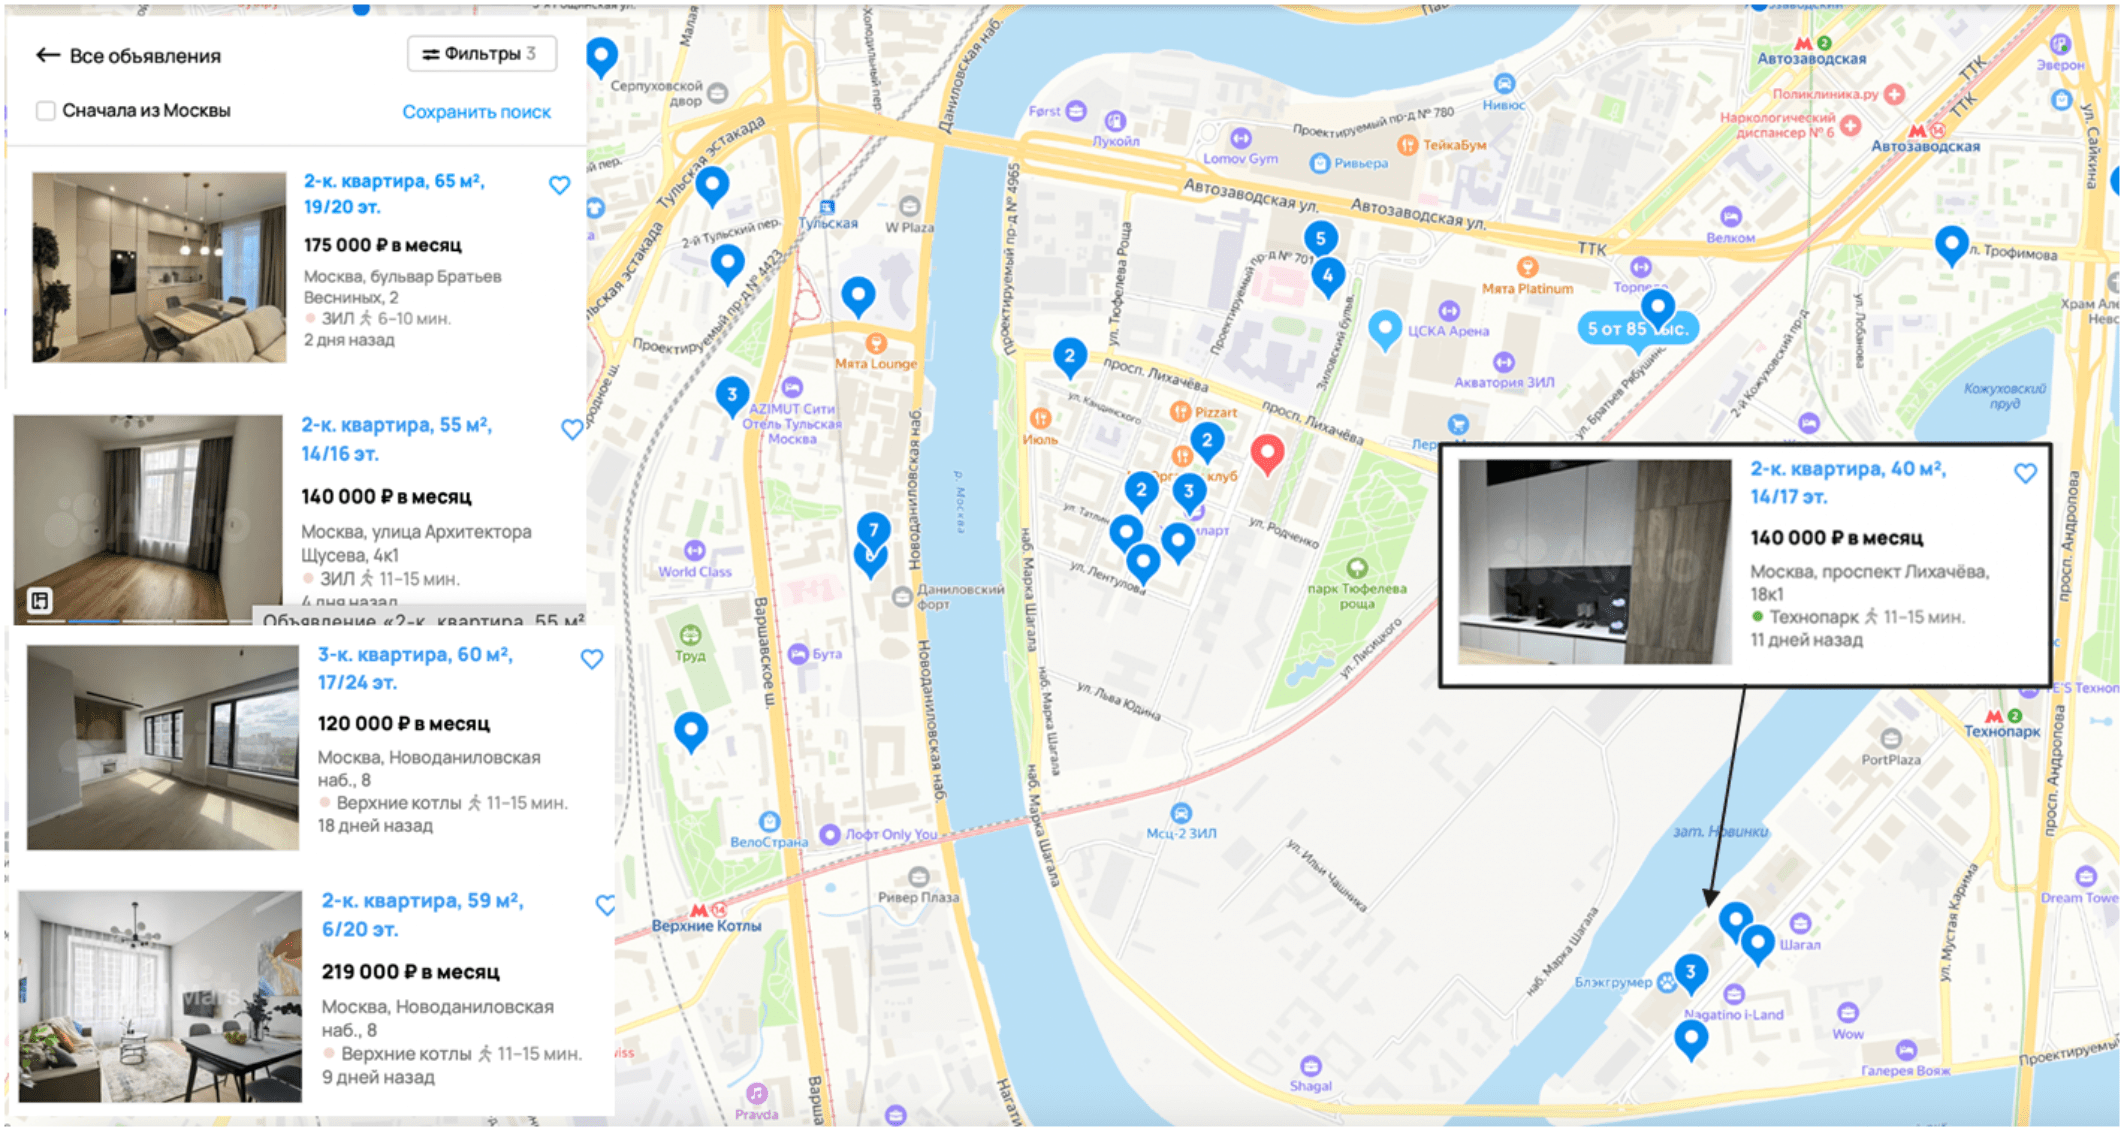Favorite the 65 м² apartment listing
2126x1134 pixels.
(x=560, y=185)
